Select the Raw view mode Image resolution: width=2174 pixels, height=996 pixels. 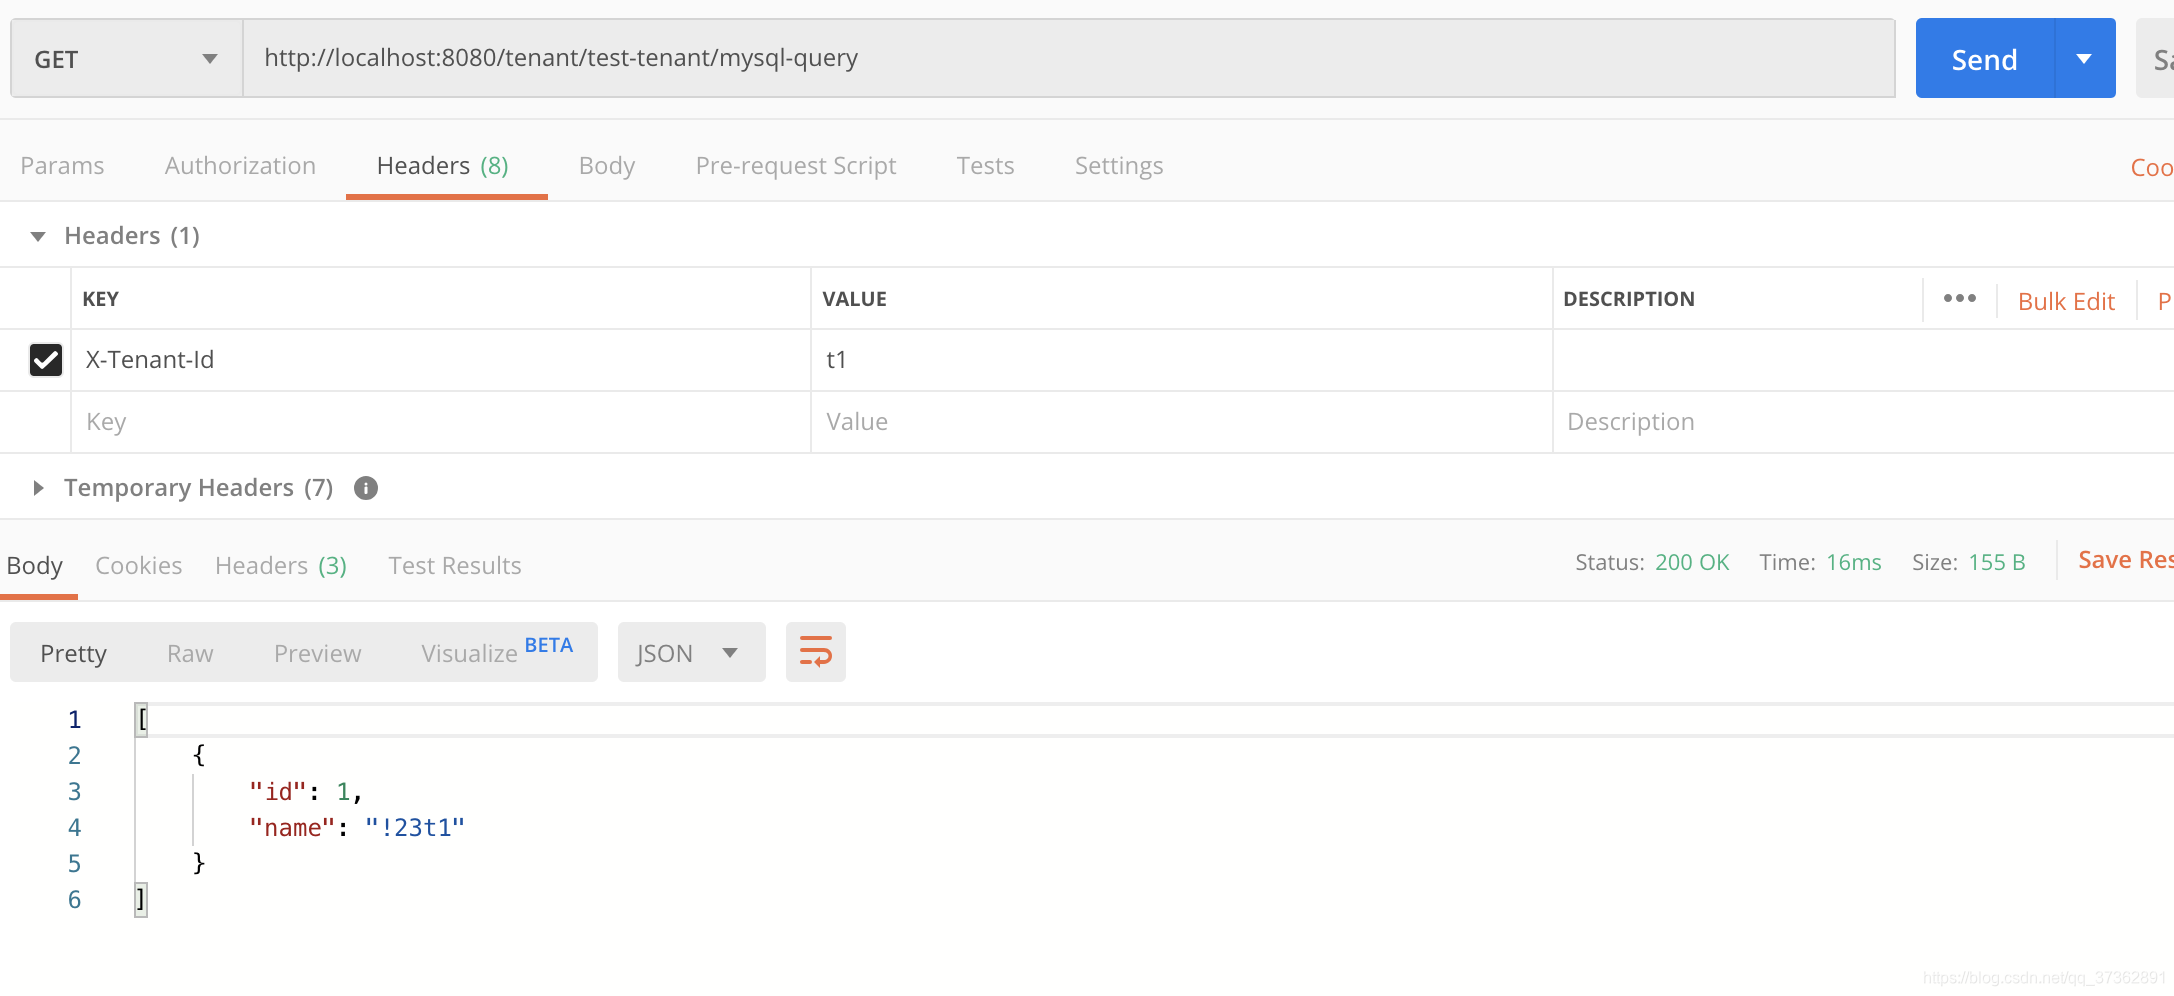[190, 653]
